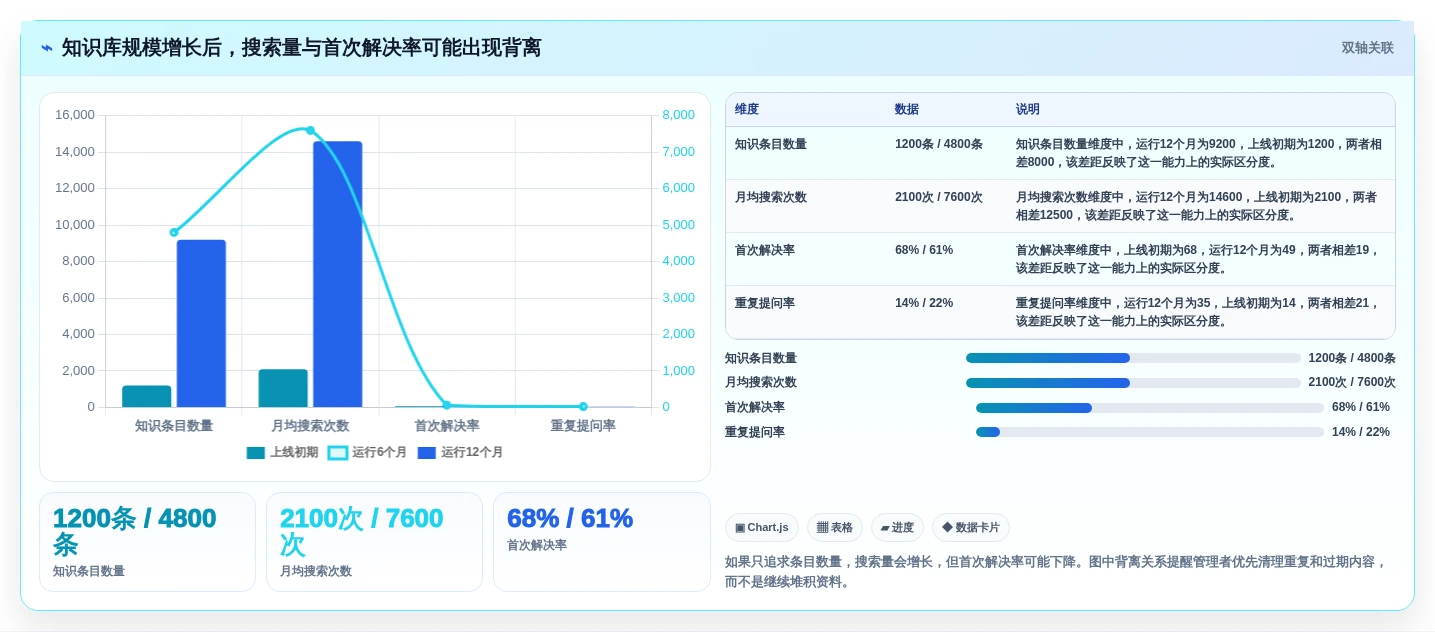Image resolution: width=1435 pixels, height=632 pixels.
Task: Click the 运行12个月 blue legend swatch
Action: [427, 453]
